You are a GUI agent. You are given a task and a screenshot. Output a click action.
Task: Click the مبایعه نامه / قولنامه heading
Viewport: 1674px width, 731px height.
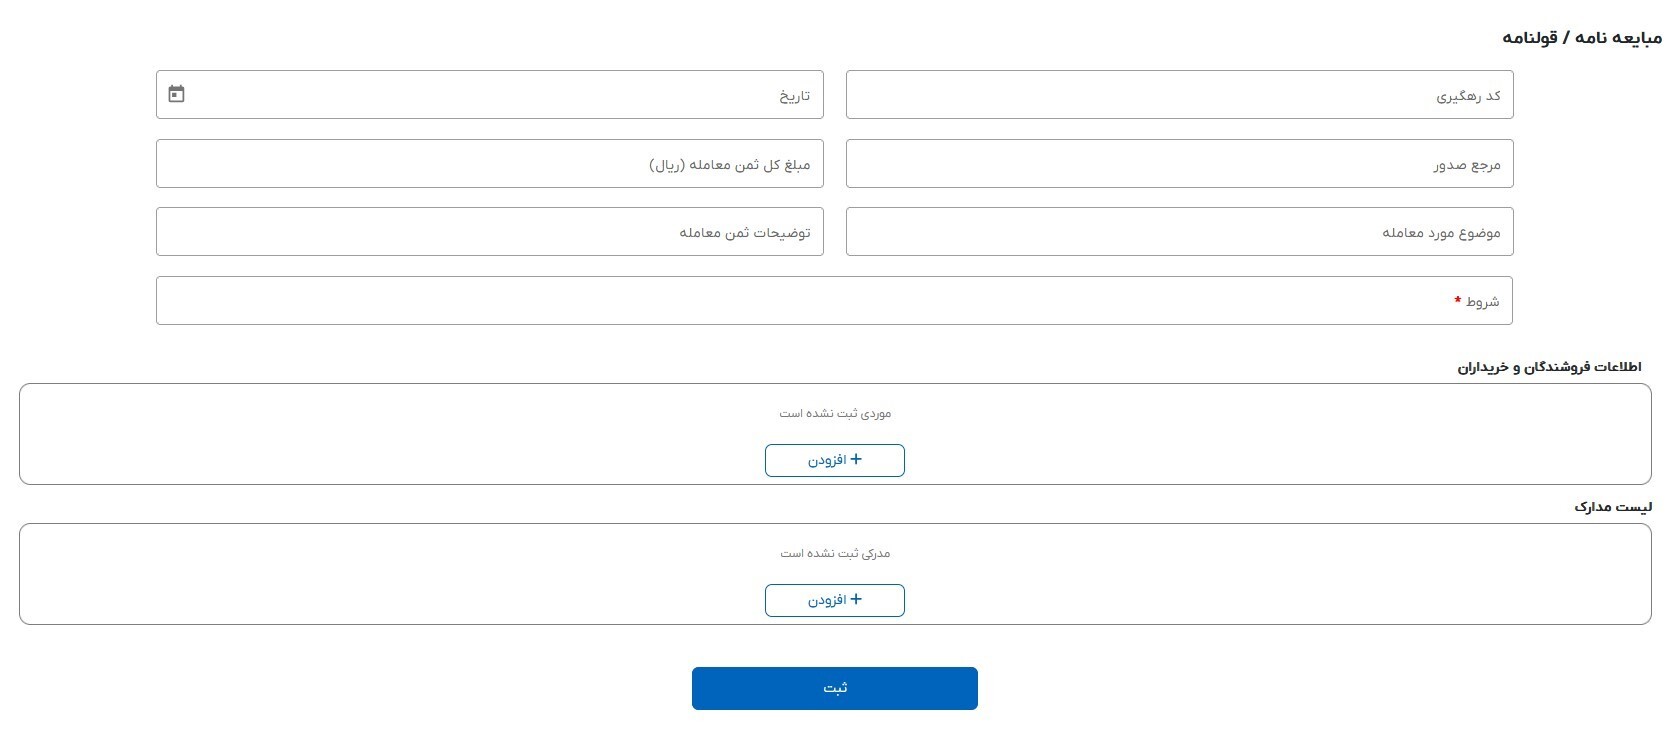tap(1581, 38)
